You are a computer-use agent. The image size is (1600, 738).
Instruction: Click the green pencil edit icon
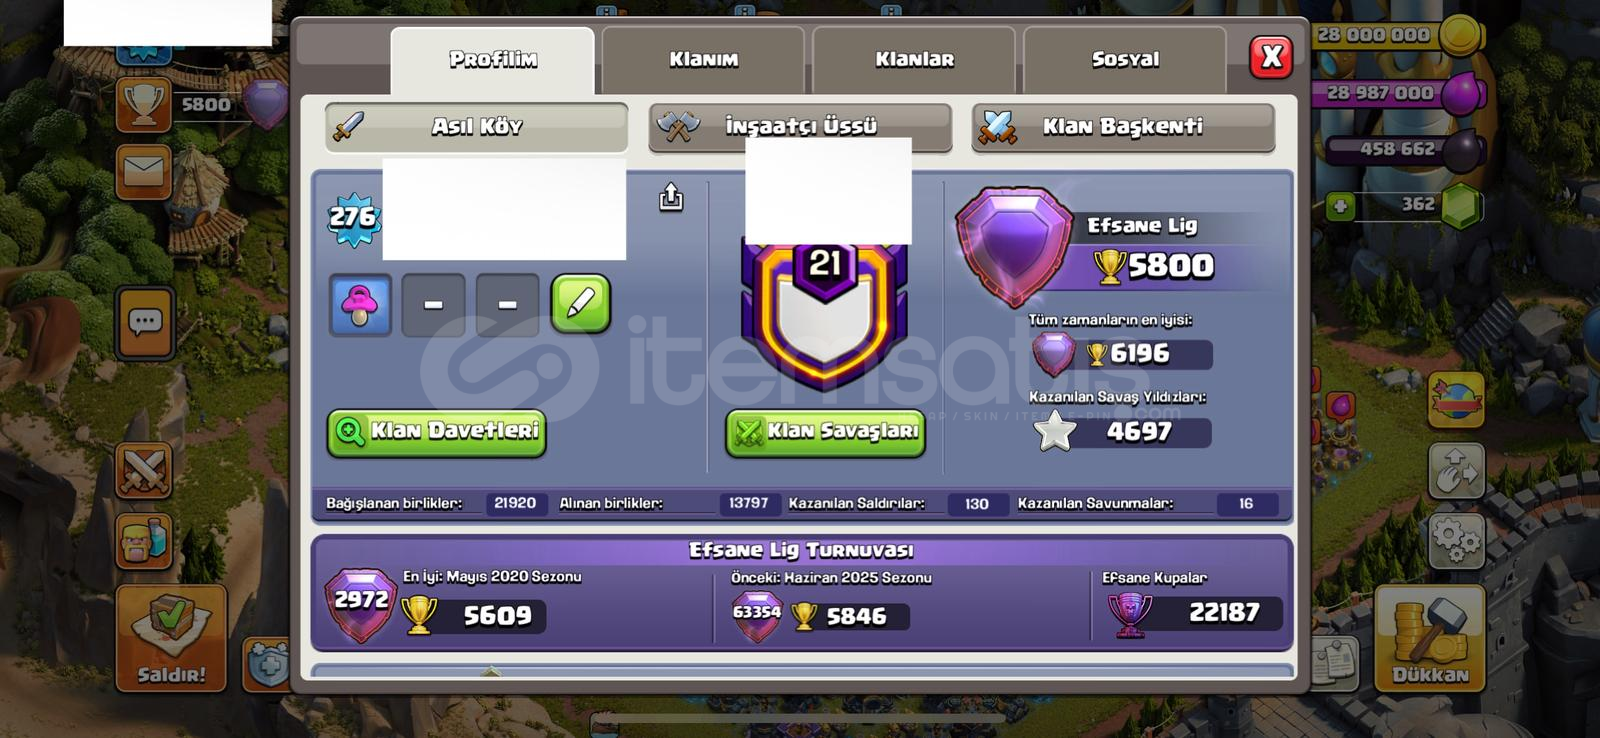(x=580, y=304)
